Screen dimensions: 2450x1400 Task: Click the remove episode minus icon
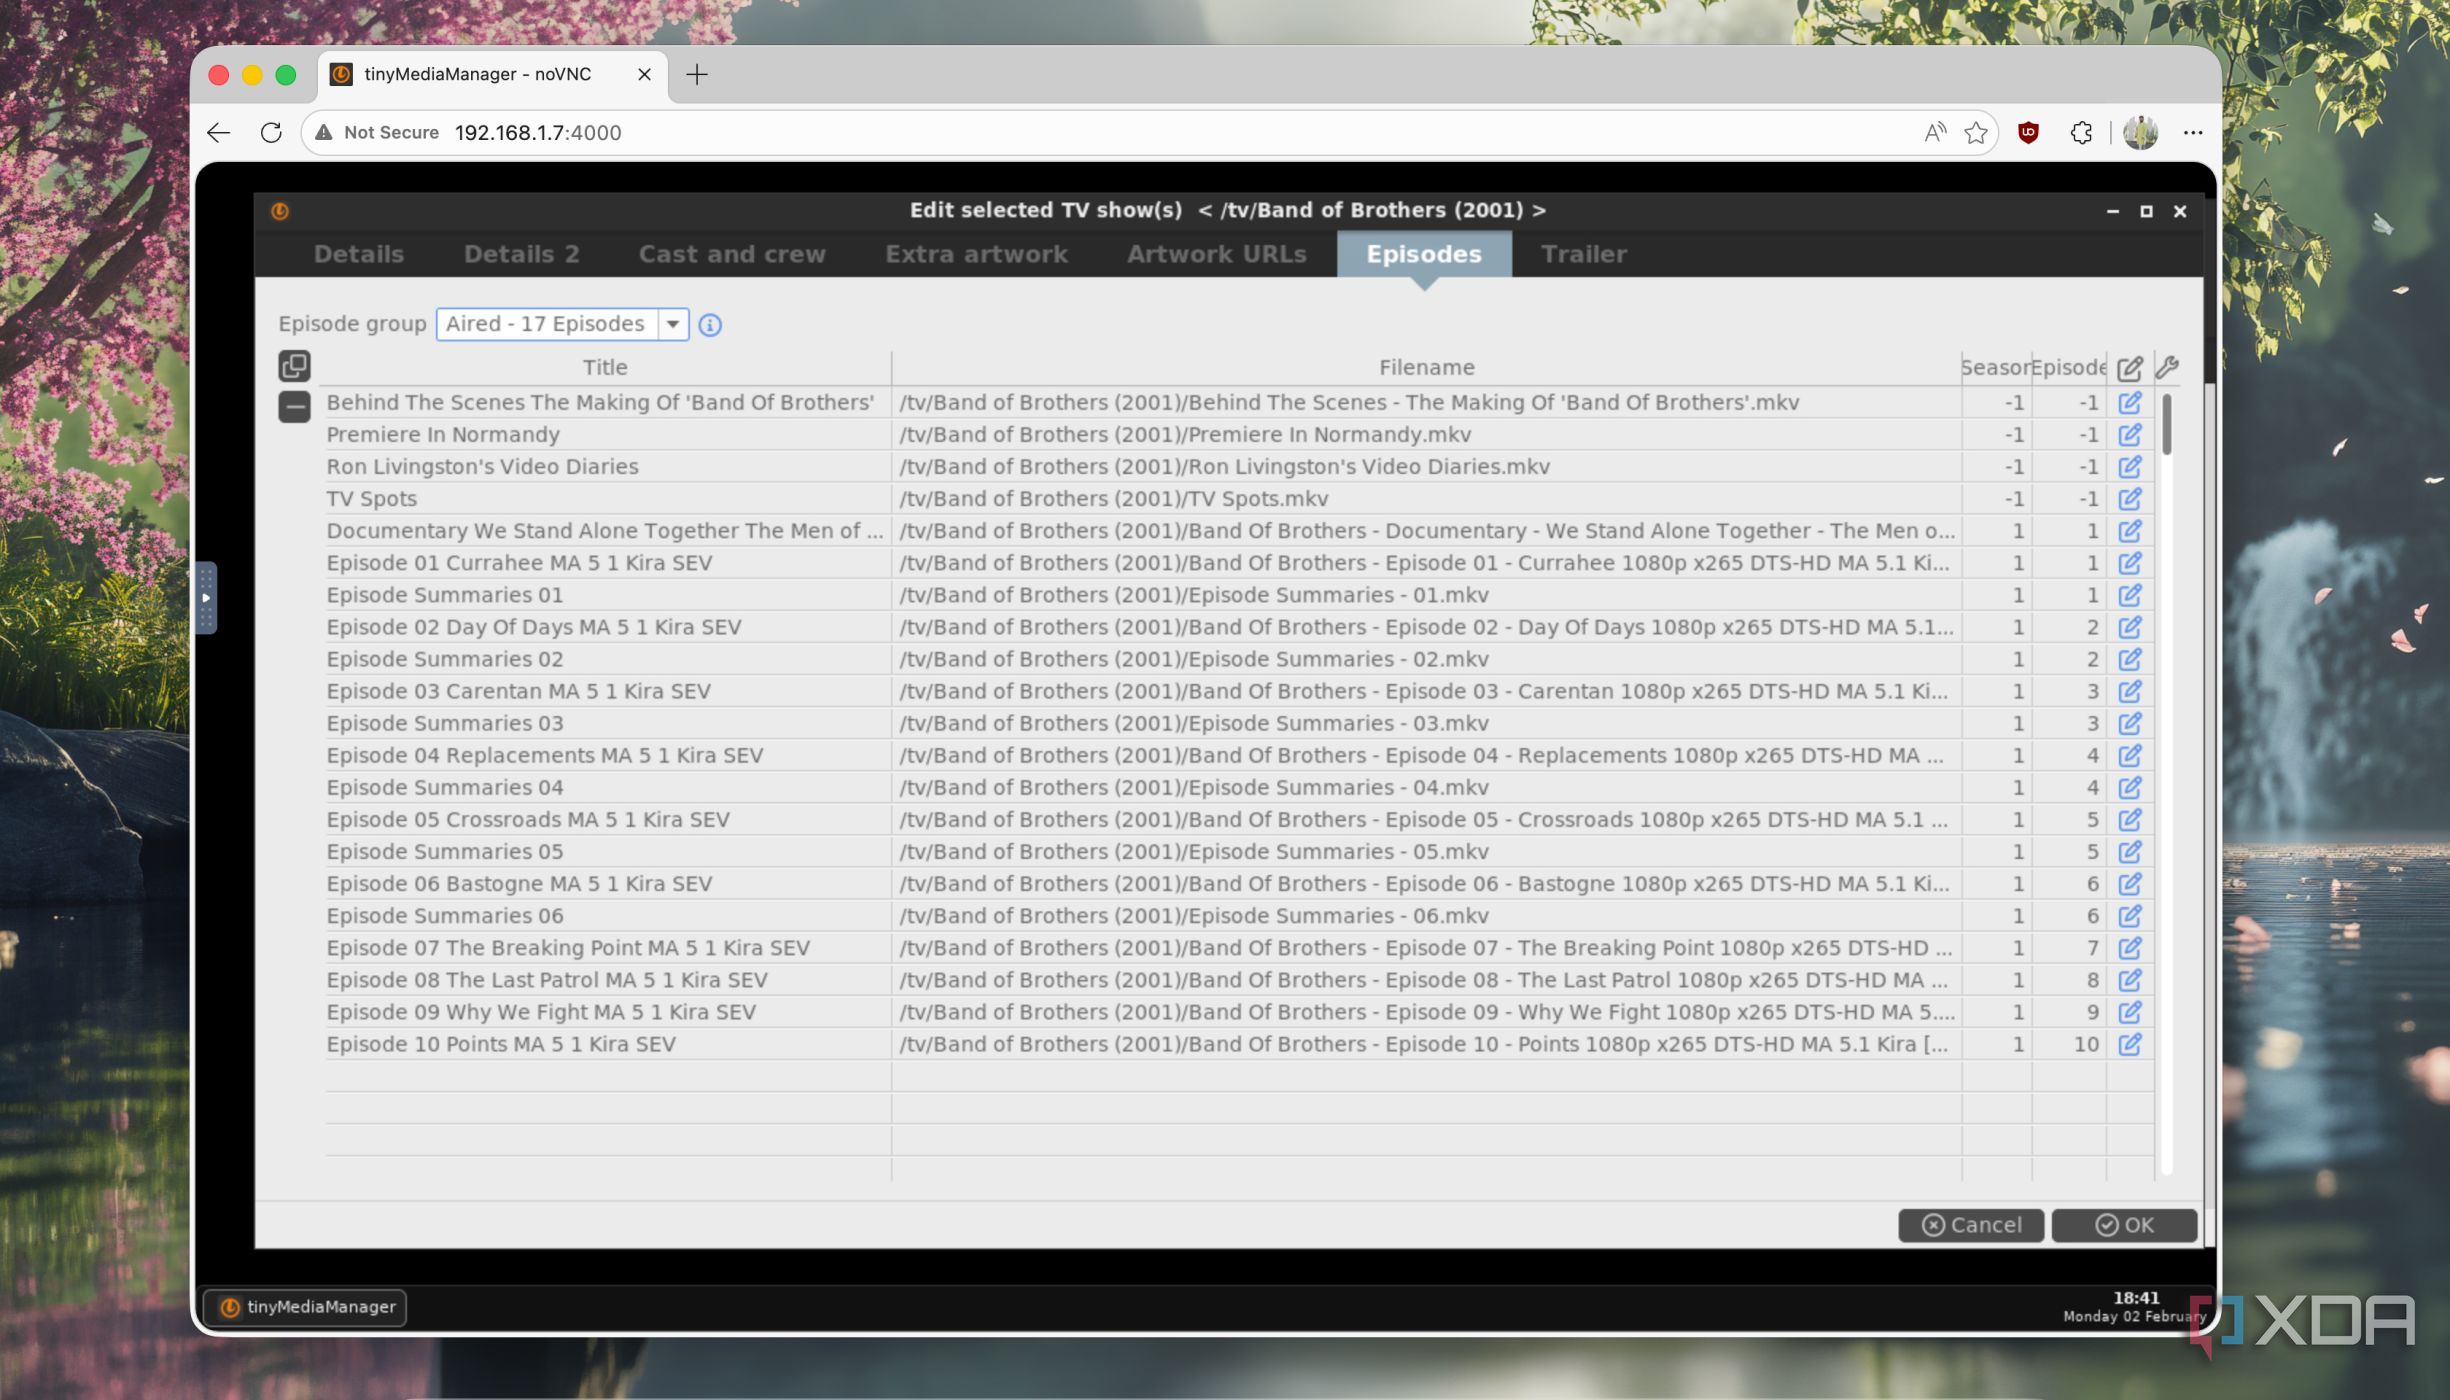pos(294,406)
